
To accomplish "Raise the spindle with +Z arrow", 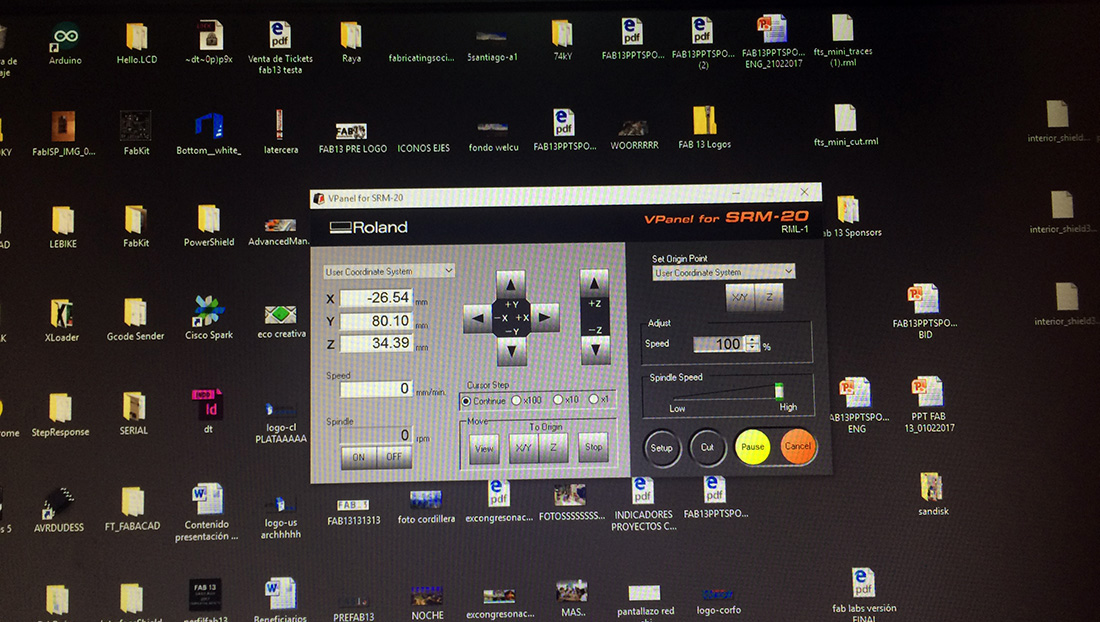I will point(594,285).
